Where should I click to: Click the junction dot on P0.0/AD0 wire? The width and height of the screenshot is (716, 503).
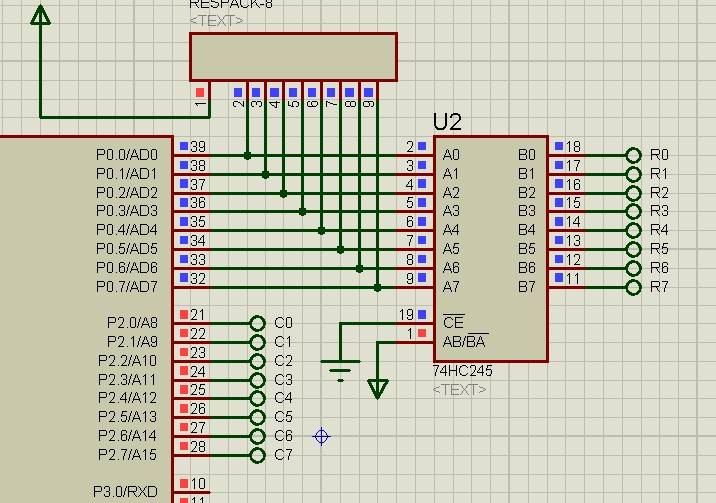pyautogui.click(x=247, y=156)
